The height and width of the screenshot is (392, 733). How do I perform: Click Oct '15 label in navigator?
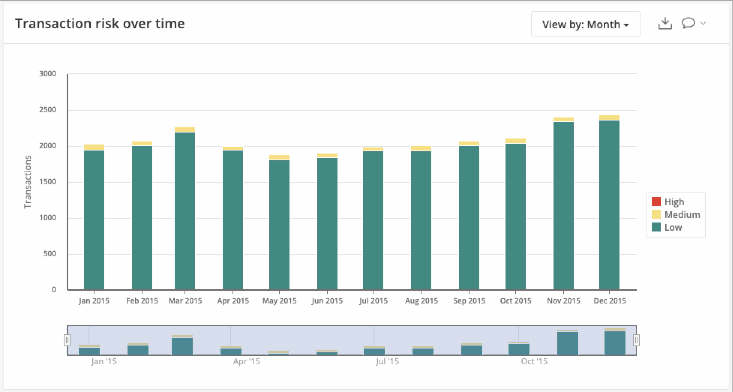(534, 362)
